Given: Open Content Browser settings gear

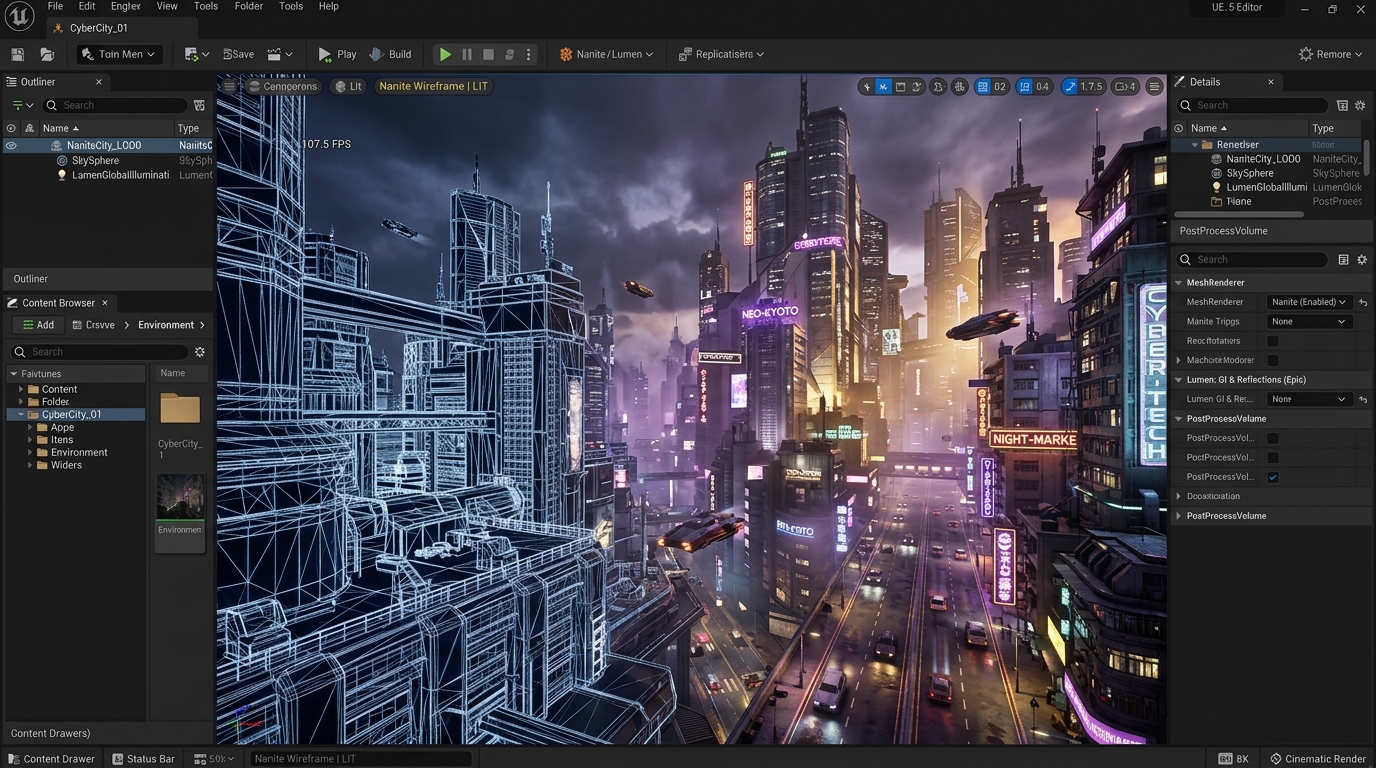Looking at the screenshot, I should click(x=200, y=352).
